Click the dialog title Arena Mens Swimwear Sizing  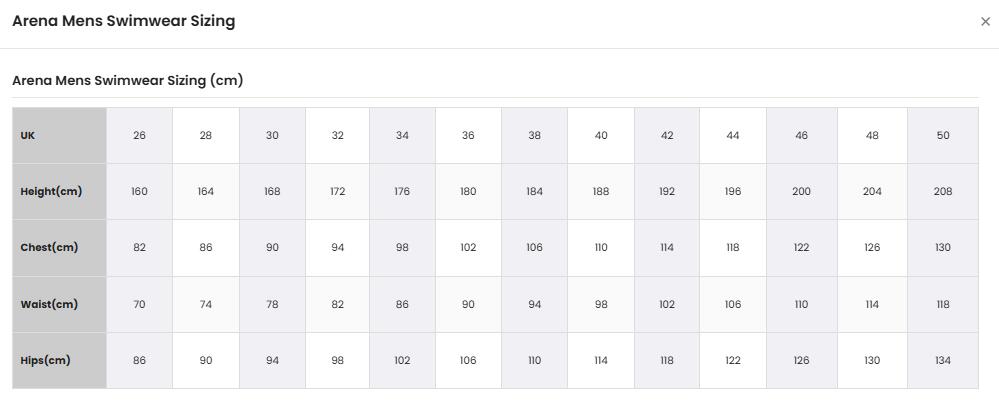[124, 21]
